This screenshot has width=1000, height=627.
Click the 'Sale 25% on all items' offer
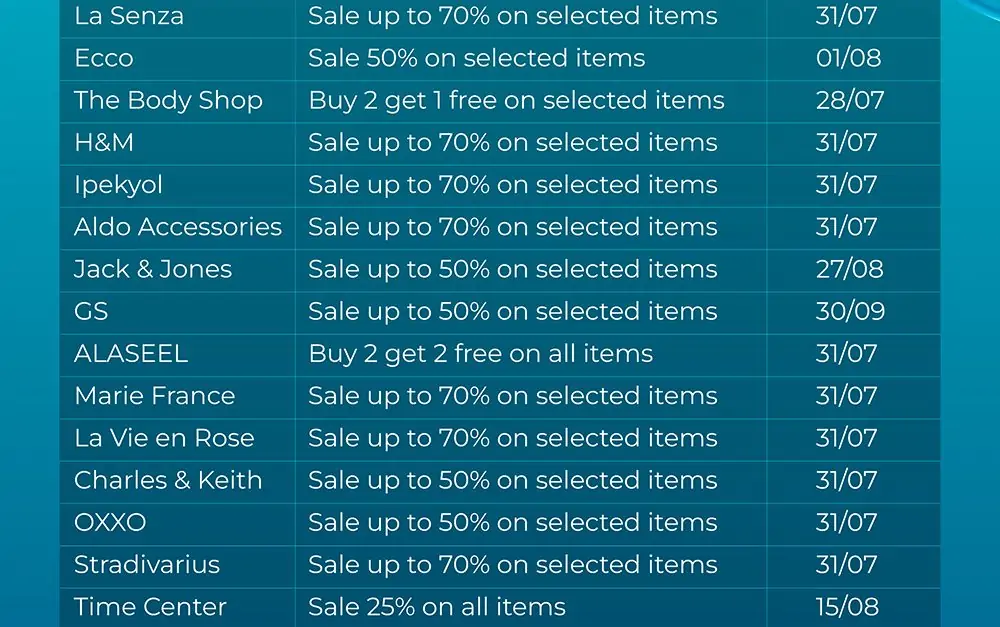click(437, 606)
